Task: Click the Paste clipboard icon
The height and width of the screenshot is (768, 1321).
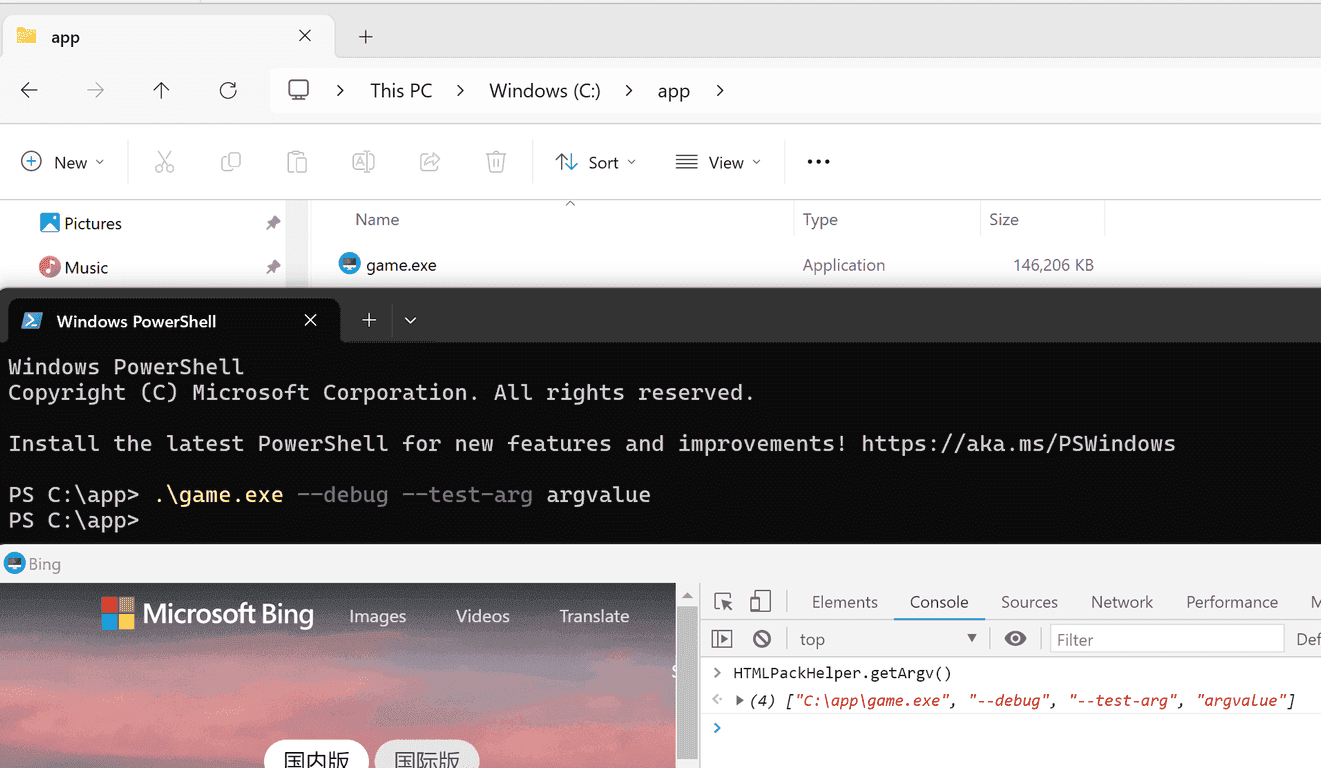Action: (297, 162)
